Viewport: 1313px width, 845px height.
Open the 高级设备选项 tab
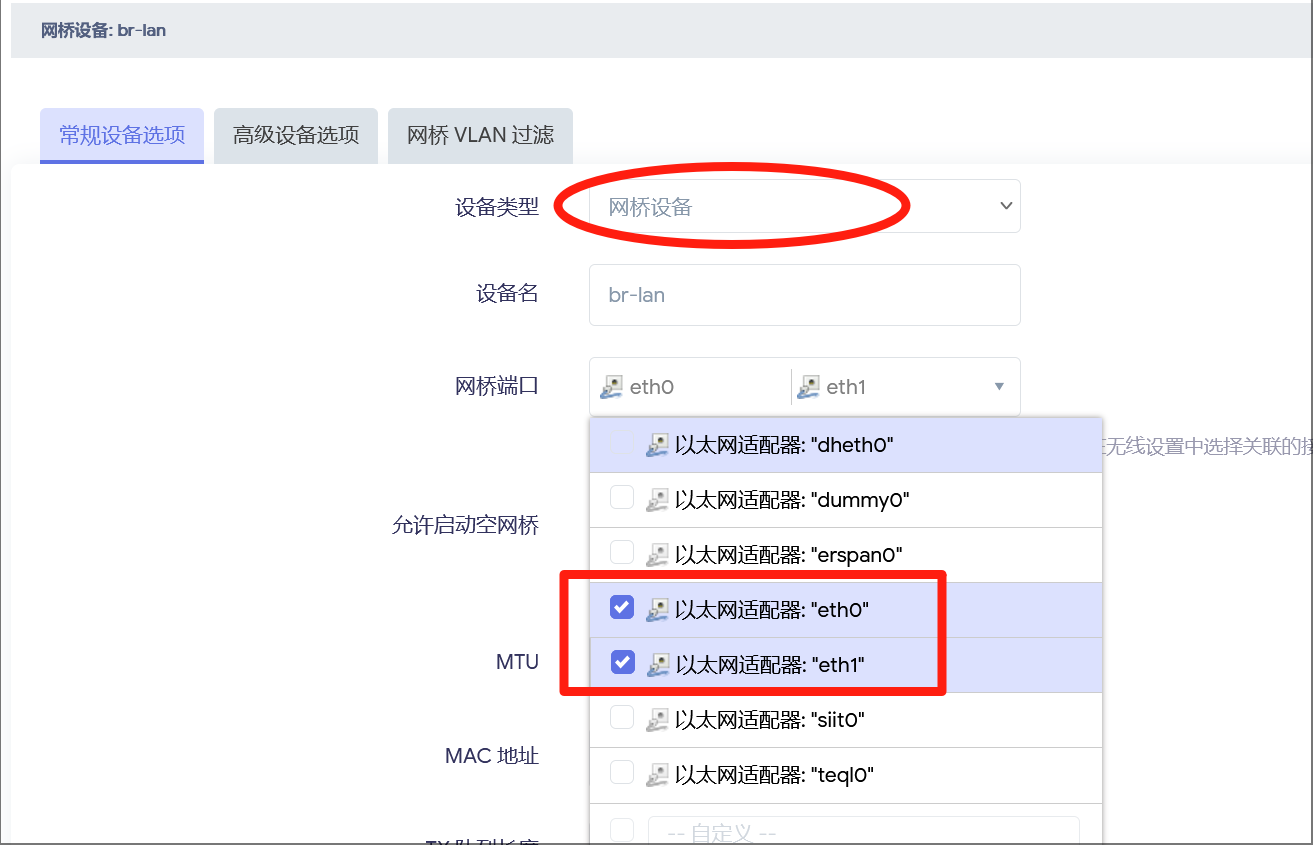pyautogui.click(x=296, y=135)
